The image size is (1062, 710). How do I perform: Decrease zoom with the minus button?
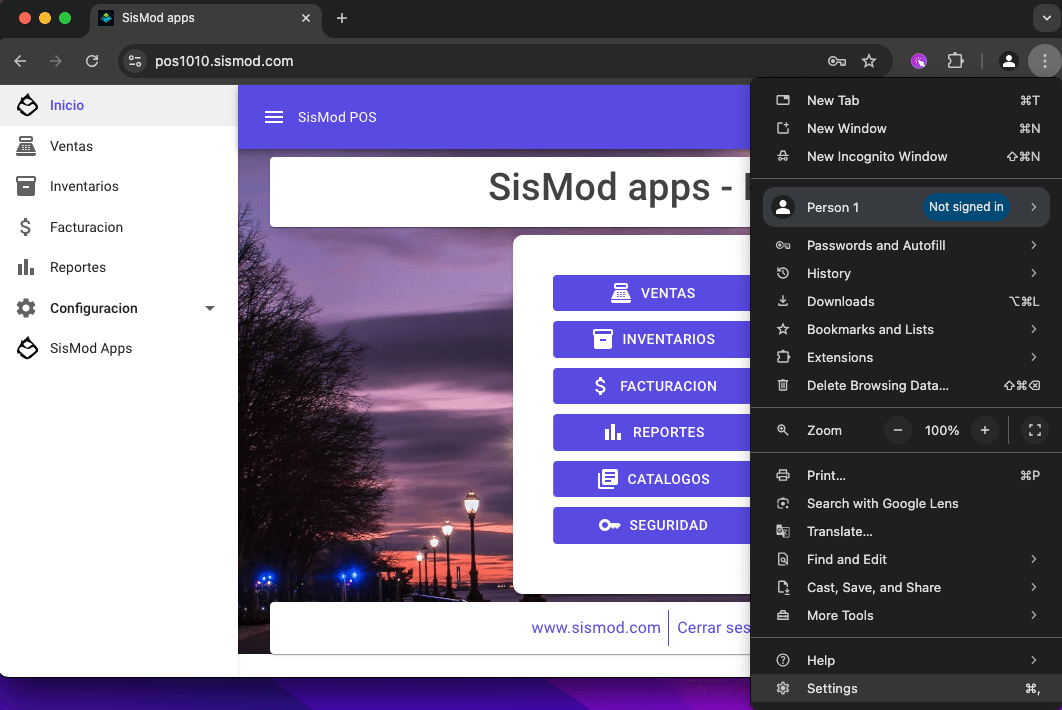[x=897, y=430]
